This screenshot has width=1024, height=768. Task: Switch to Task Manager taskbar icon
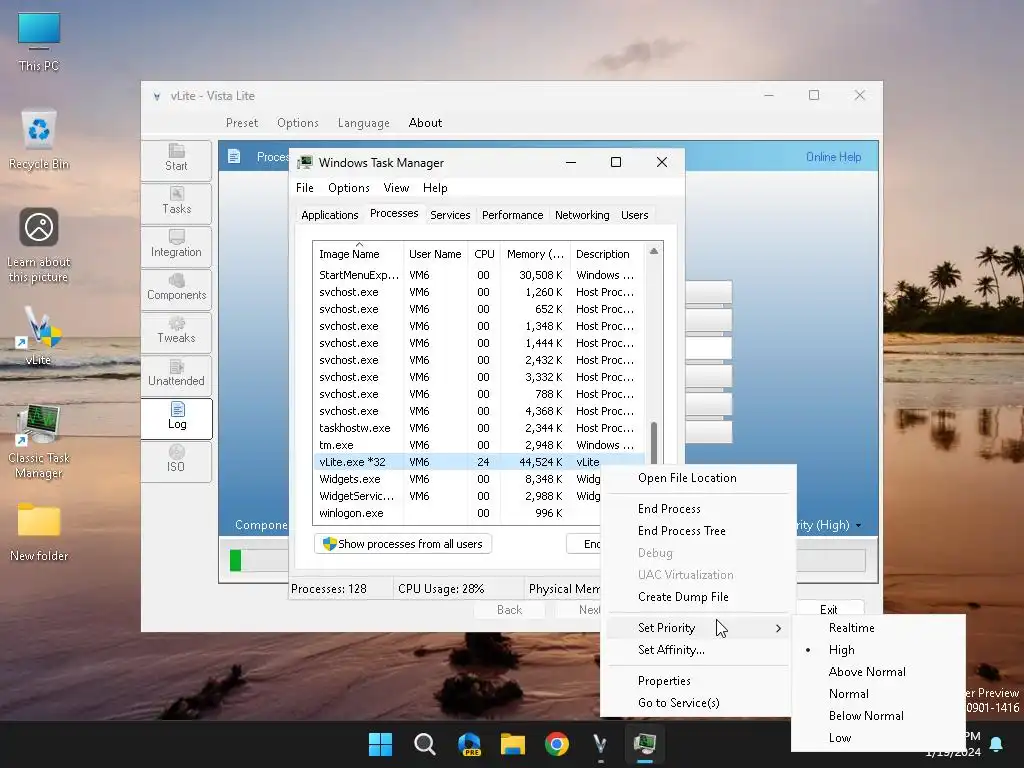coord(645,744)
